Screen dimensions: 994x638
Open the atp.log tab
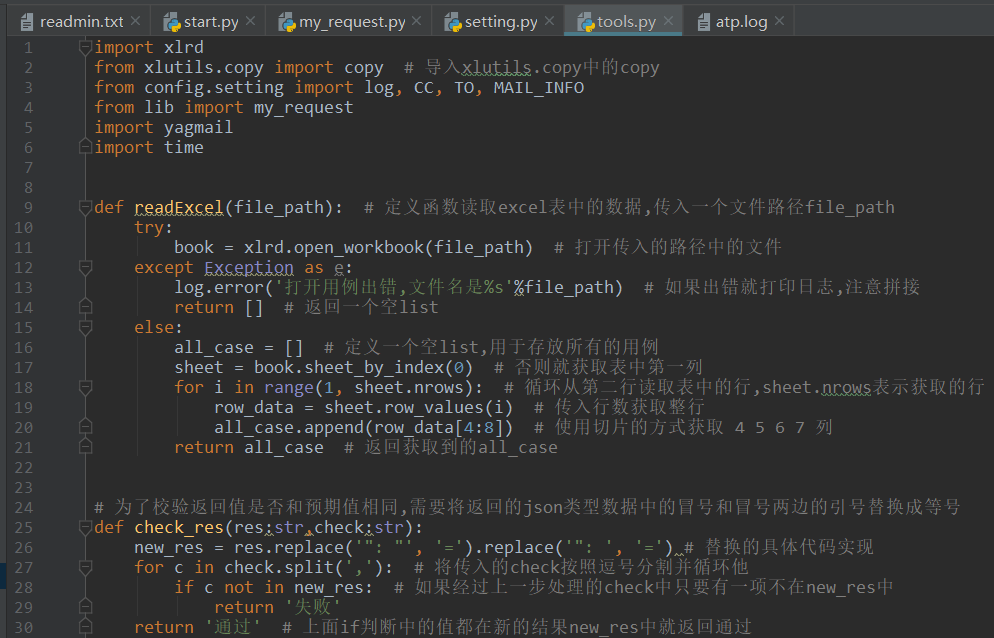pyautogui.click(x=739, y=22)
